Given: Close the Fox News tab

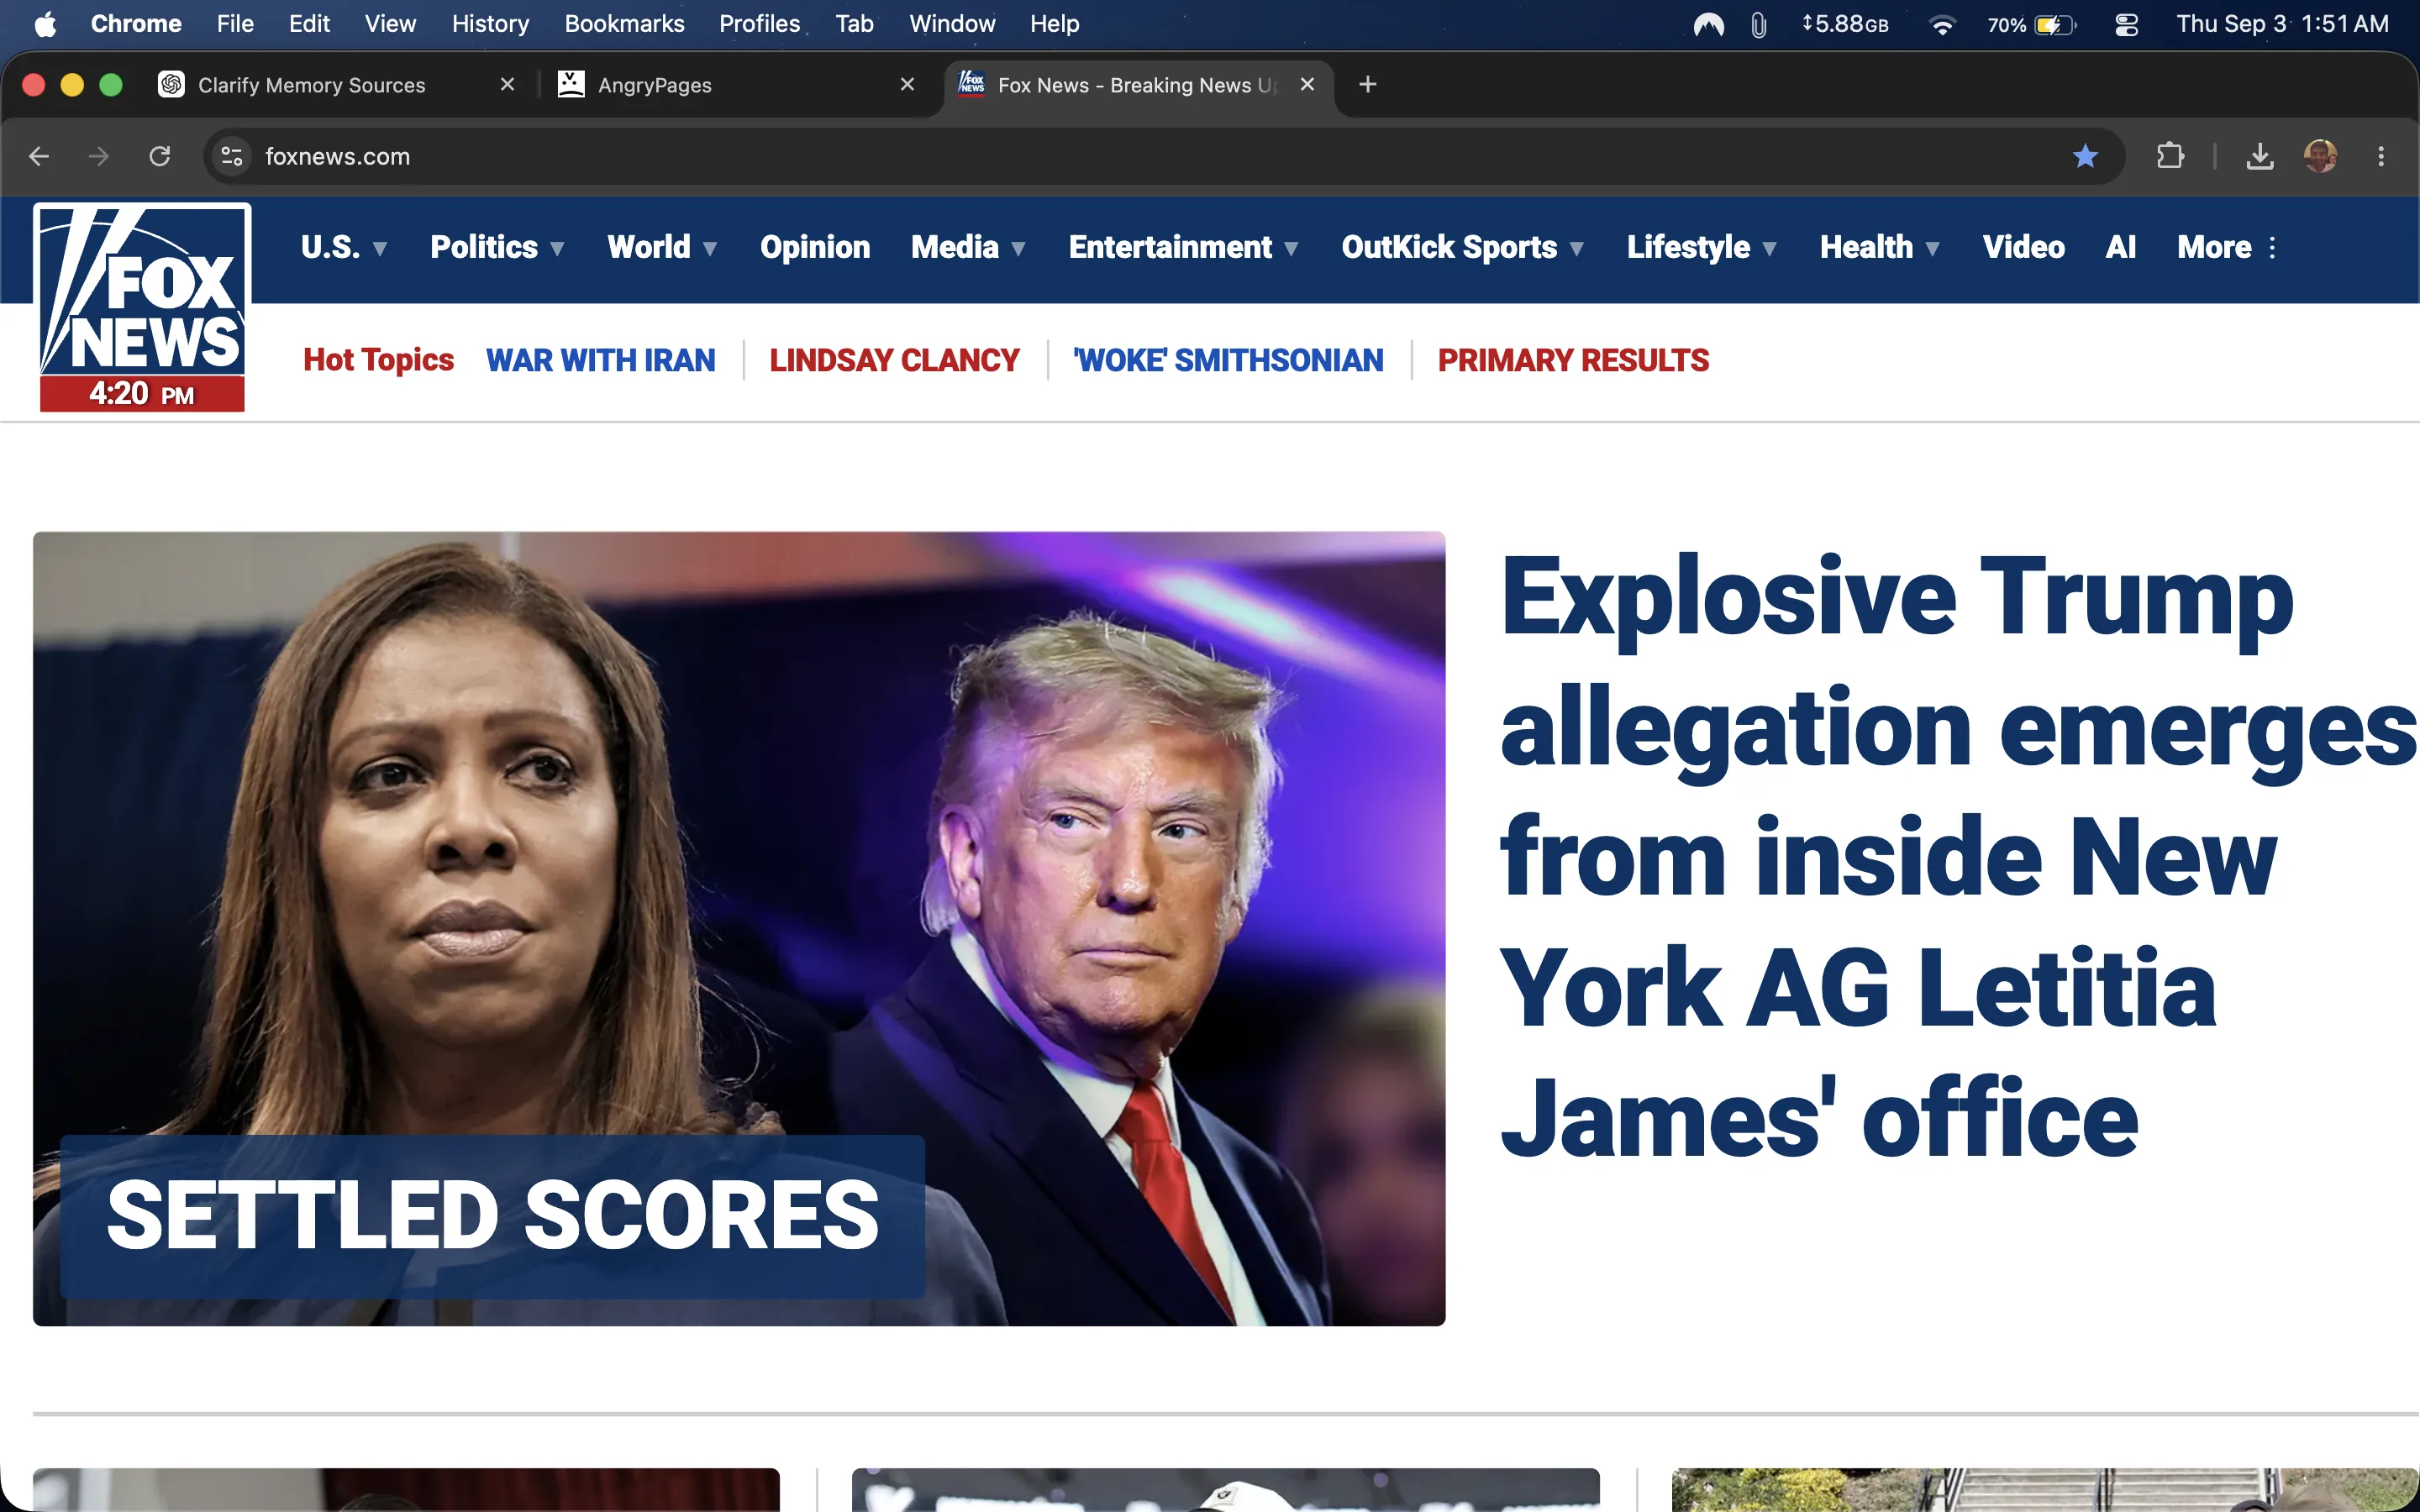Looking at the screenshot, I should pos(1307,85).
